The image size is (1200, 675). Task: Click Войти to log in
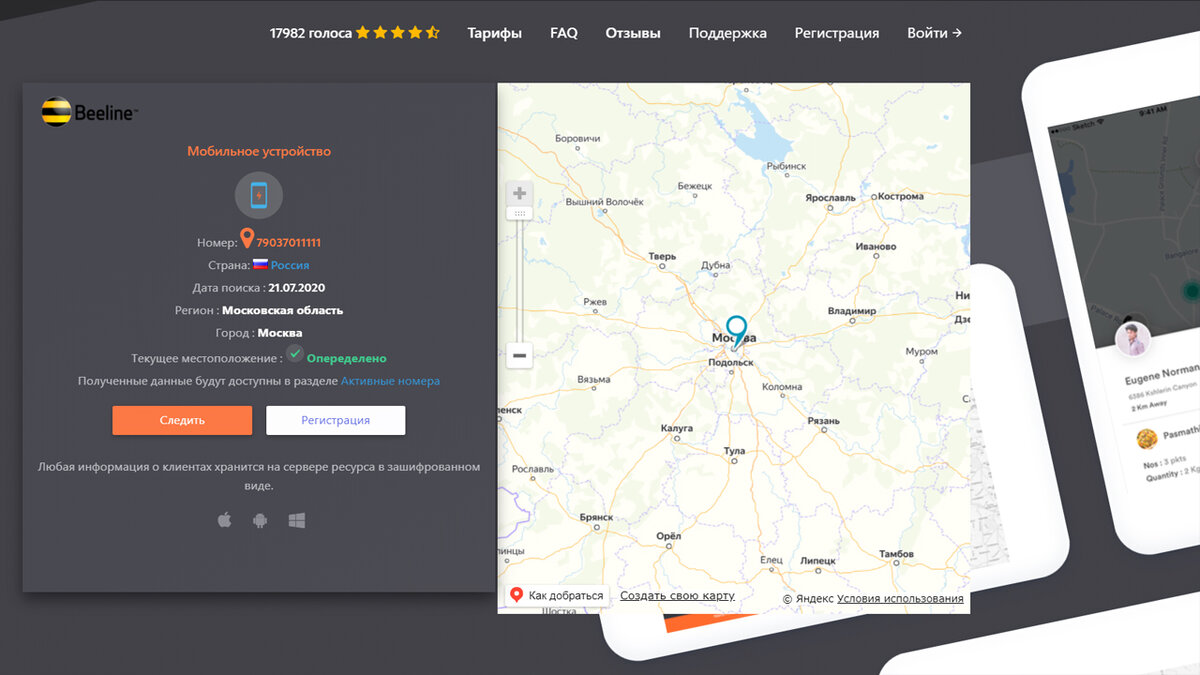tap(934, 33)
